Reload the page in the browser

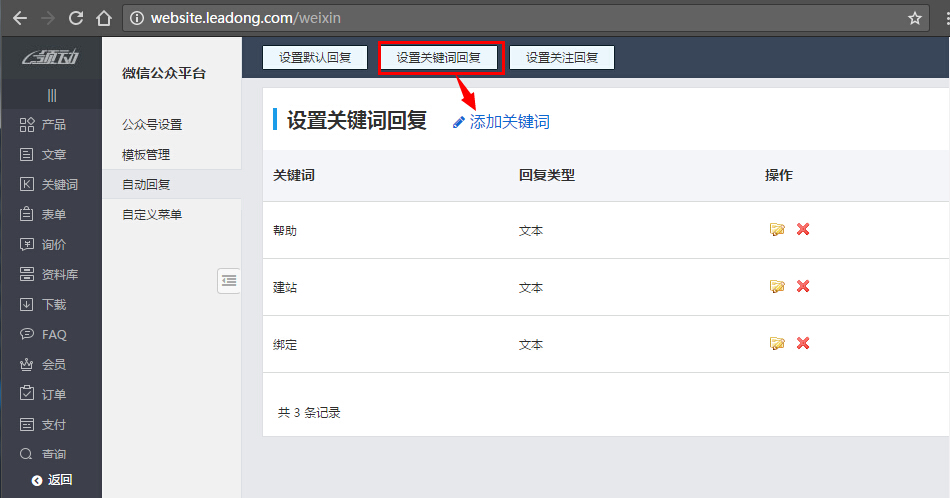76,18
